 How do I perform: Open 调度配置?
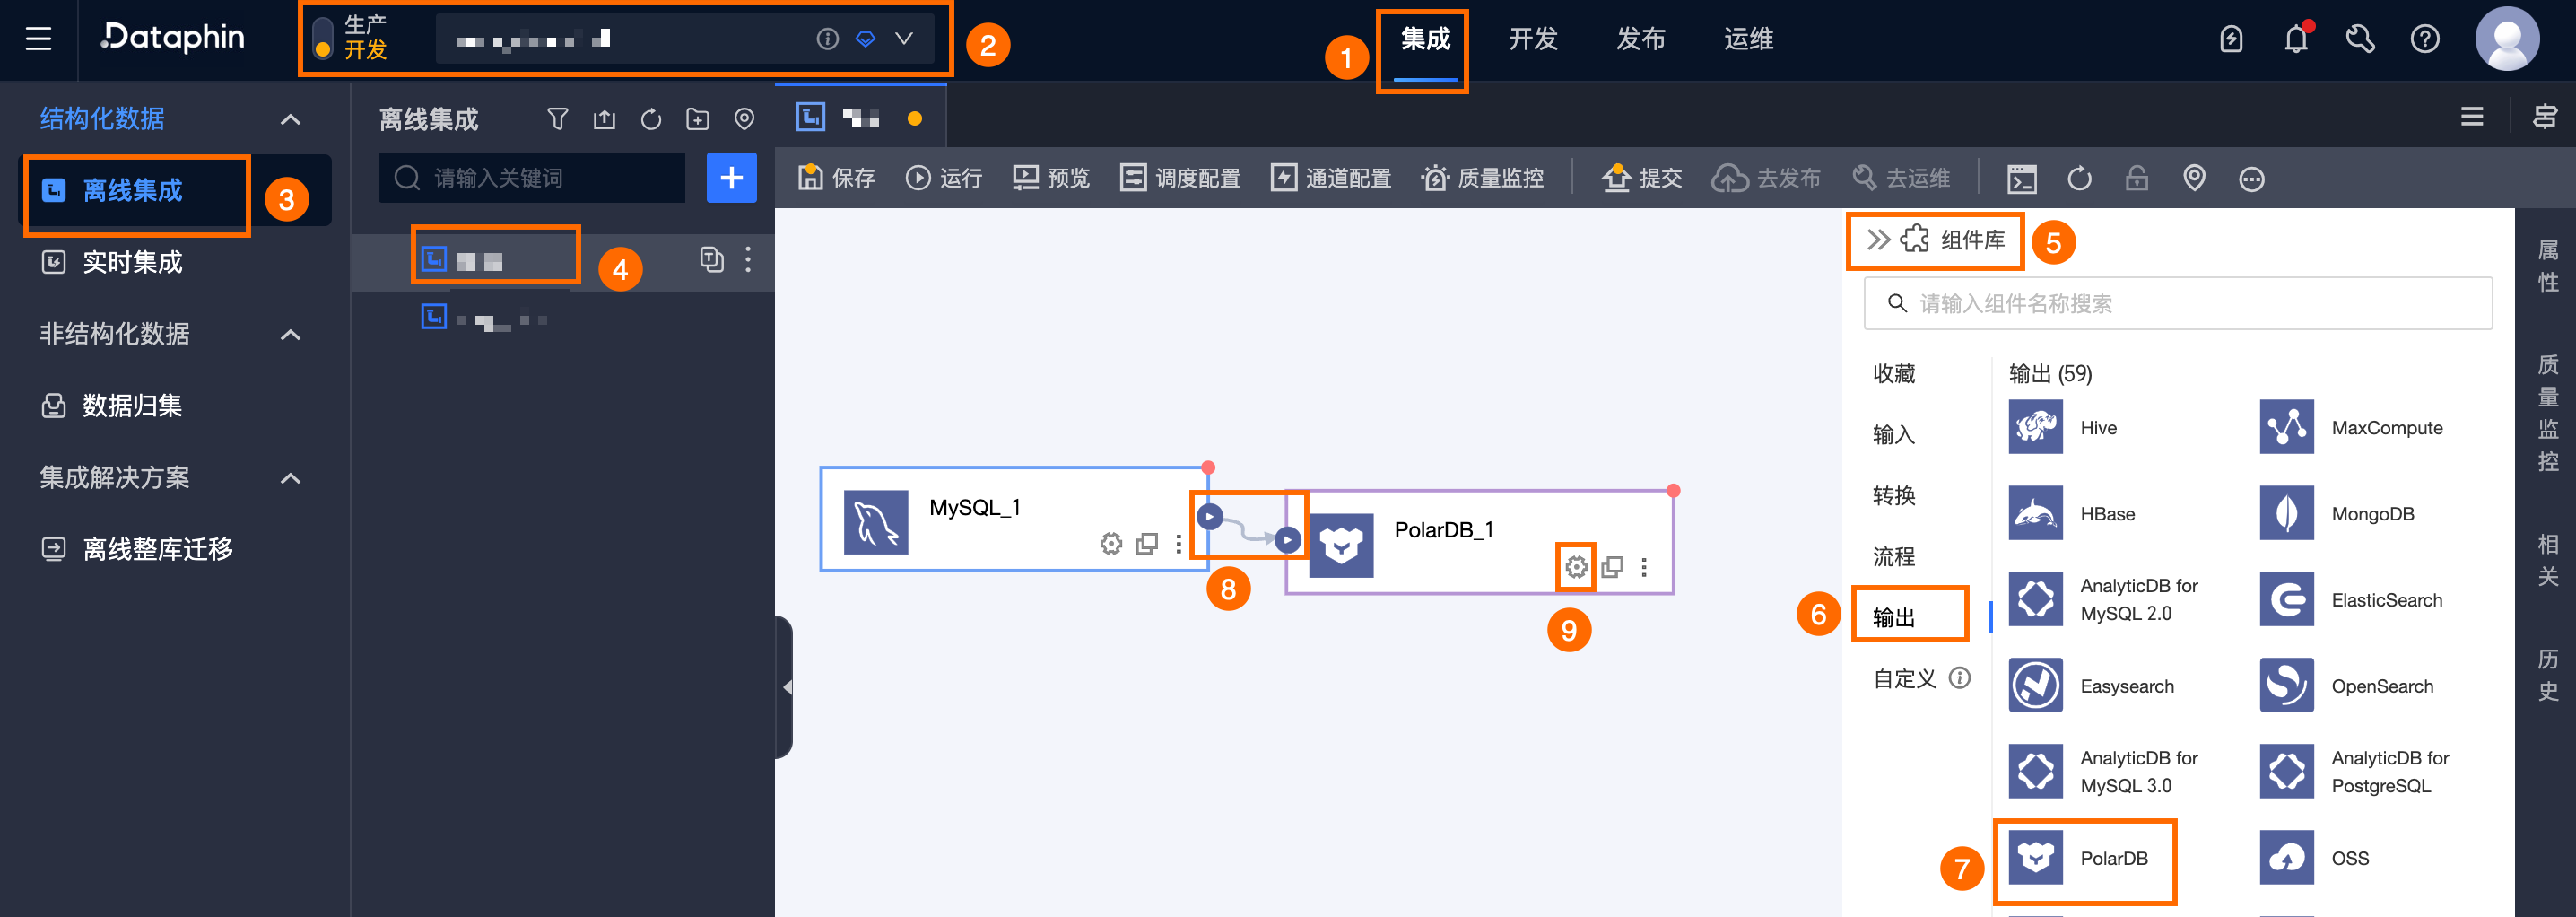click(x=1180, y=178)
